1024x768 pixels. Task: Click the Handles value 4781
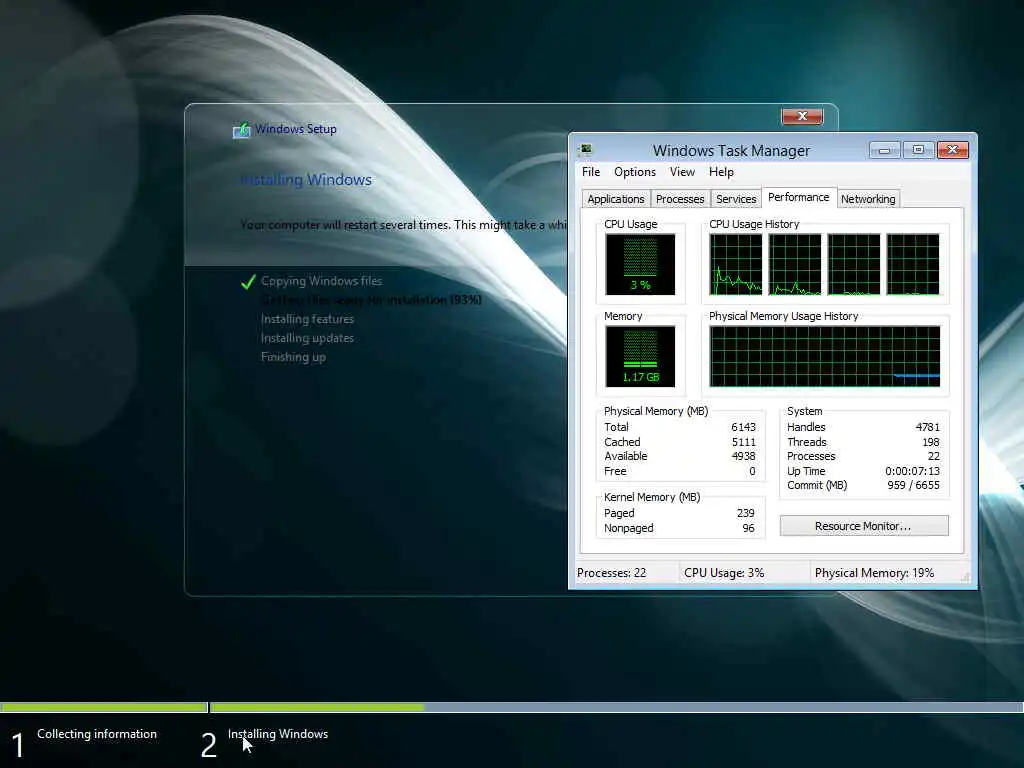(x=927, y=427)
